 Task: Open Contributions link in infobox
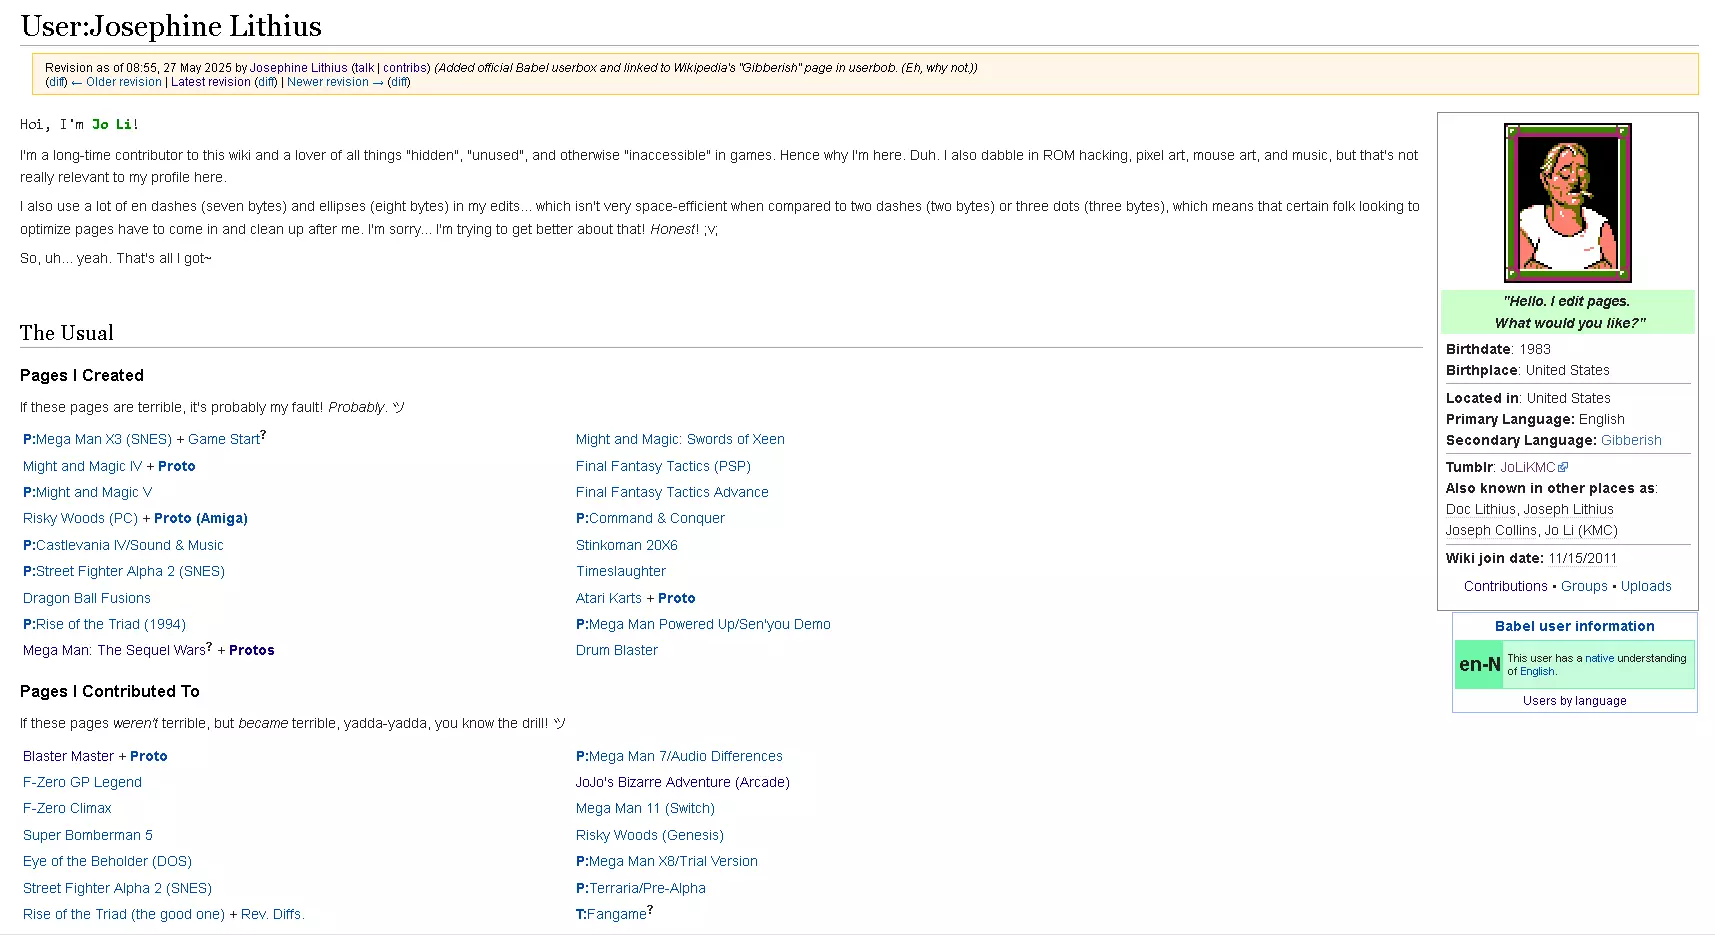point(1505,586)
